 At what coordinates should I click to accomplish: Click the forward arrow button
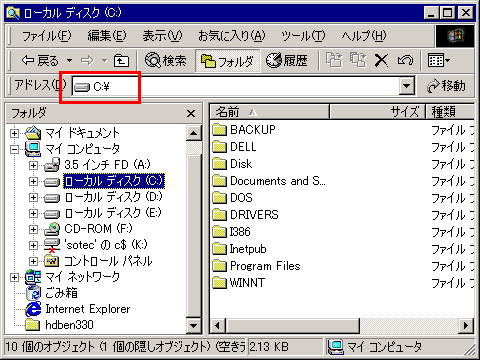[x=87, y=61]
